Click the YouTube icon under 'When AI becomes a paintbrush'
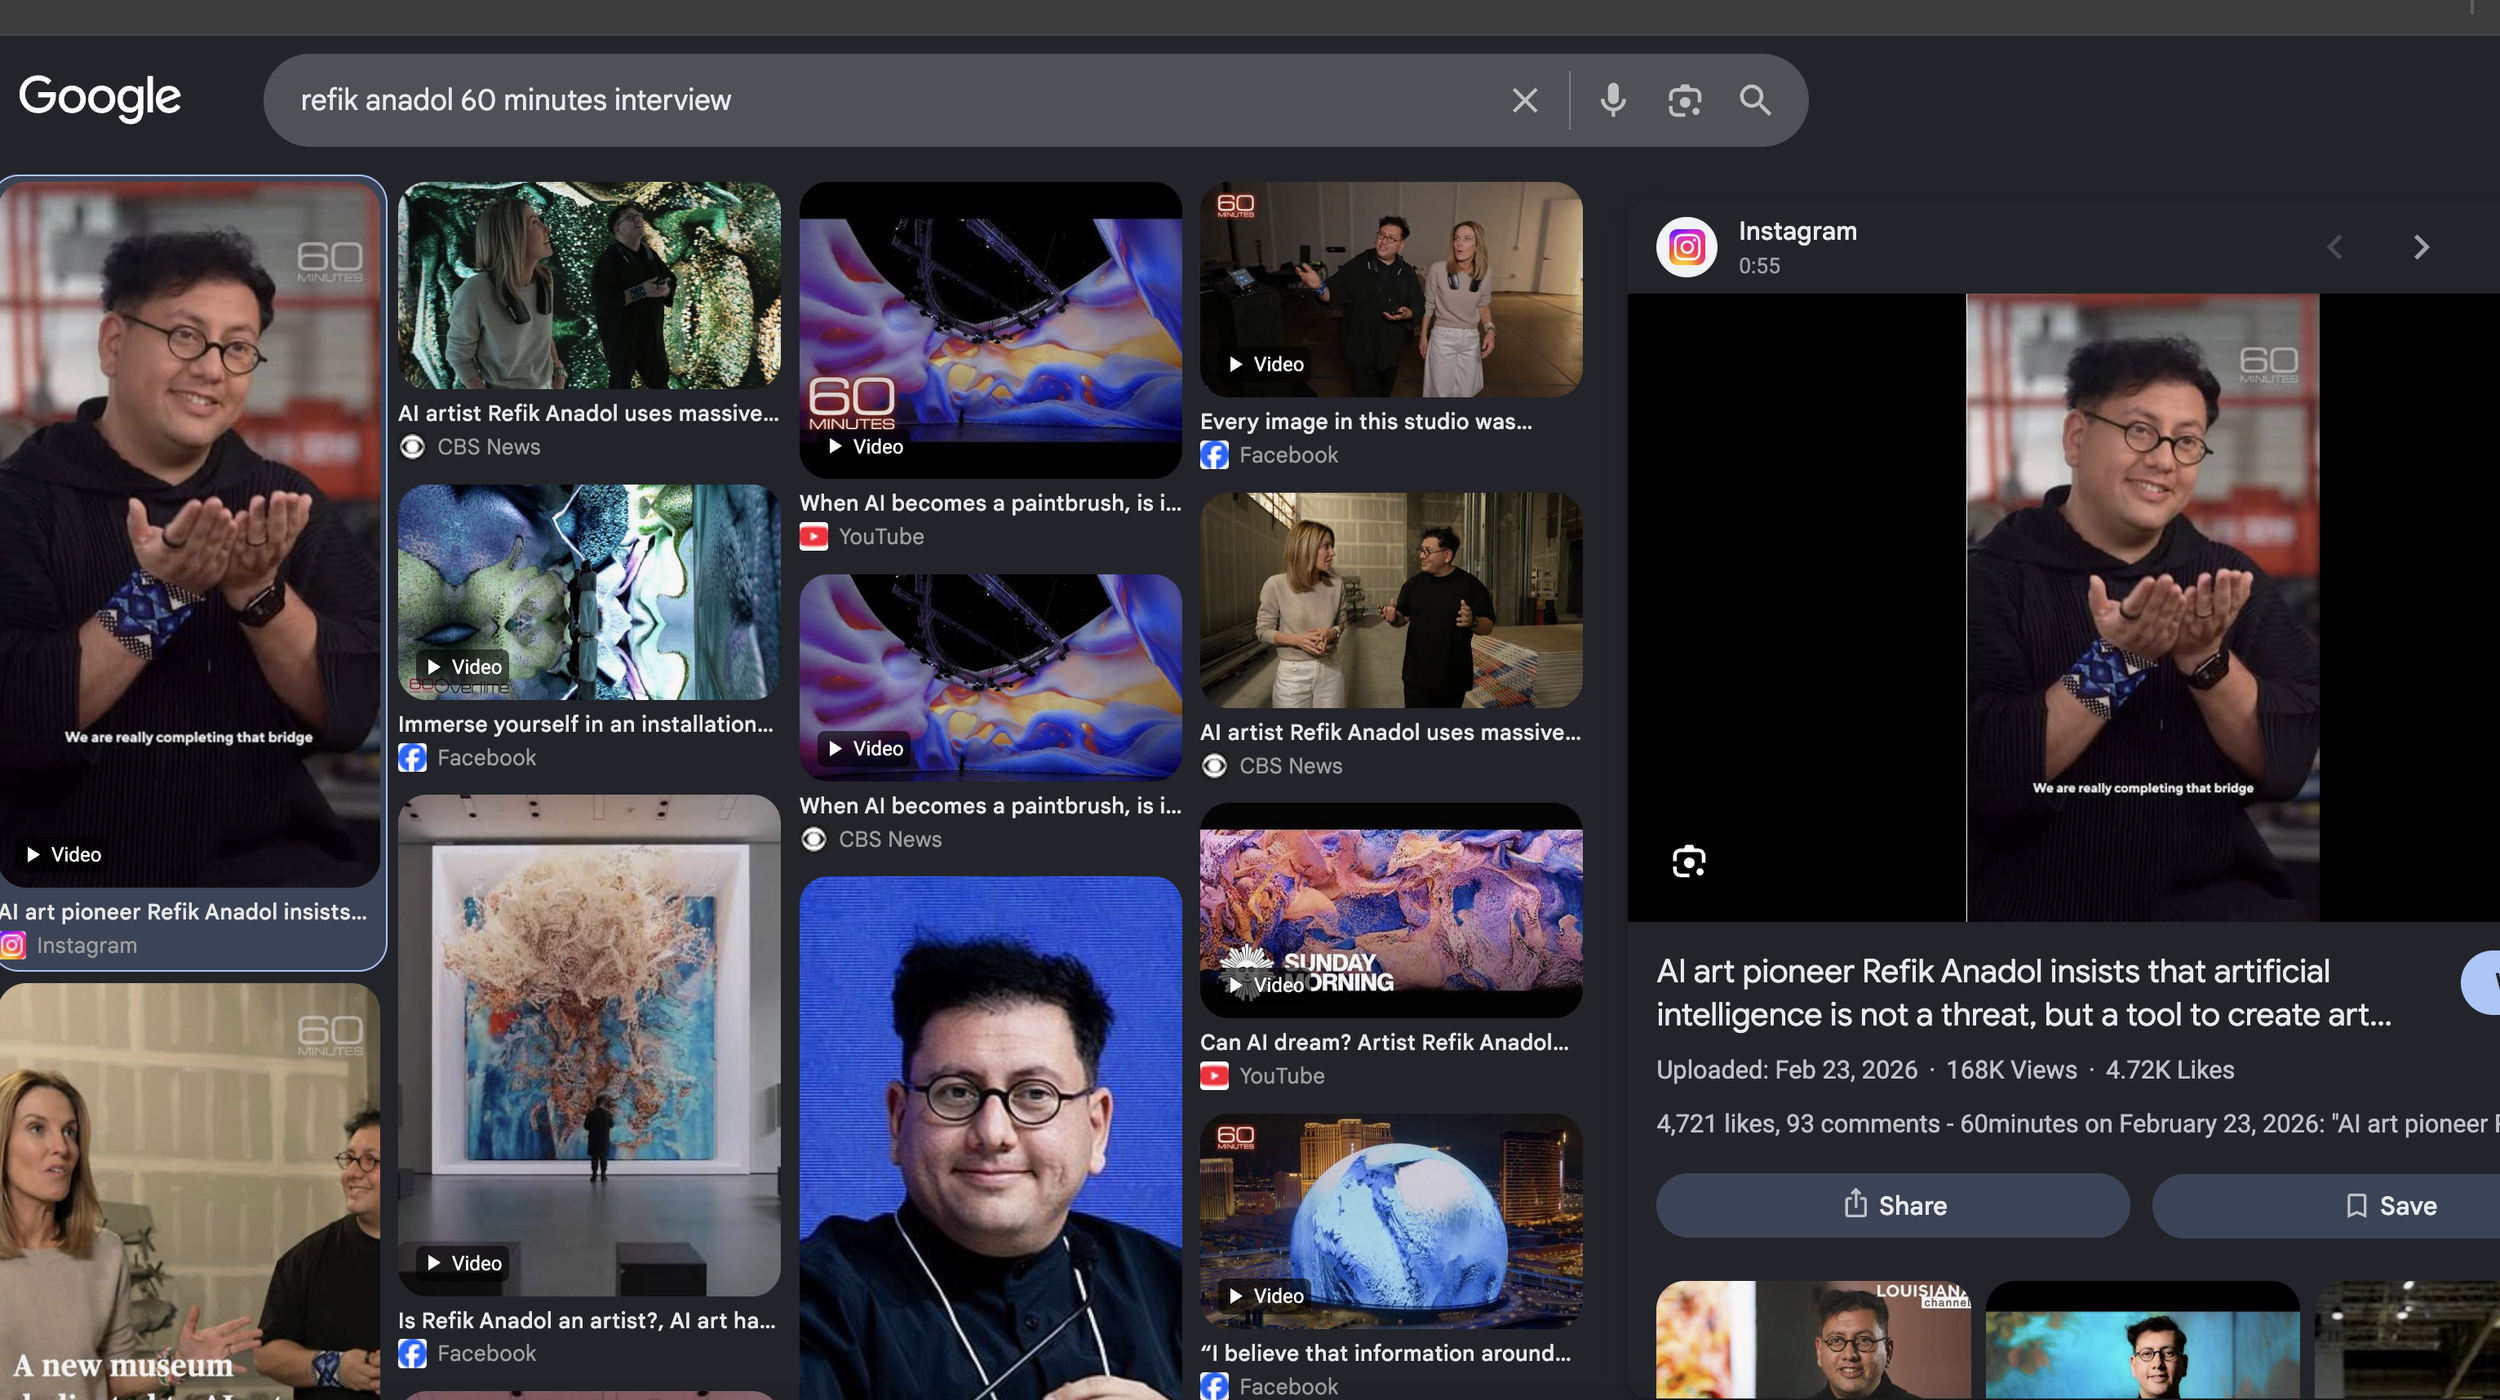Viewport: 2500px width, 1400px height. [813, 537]
